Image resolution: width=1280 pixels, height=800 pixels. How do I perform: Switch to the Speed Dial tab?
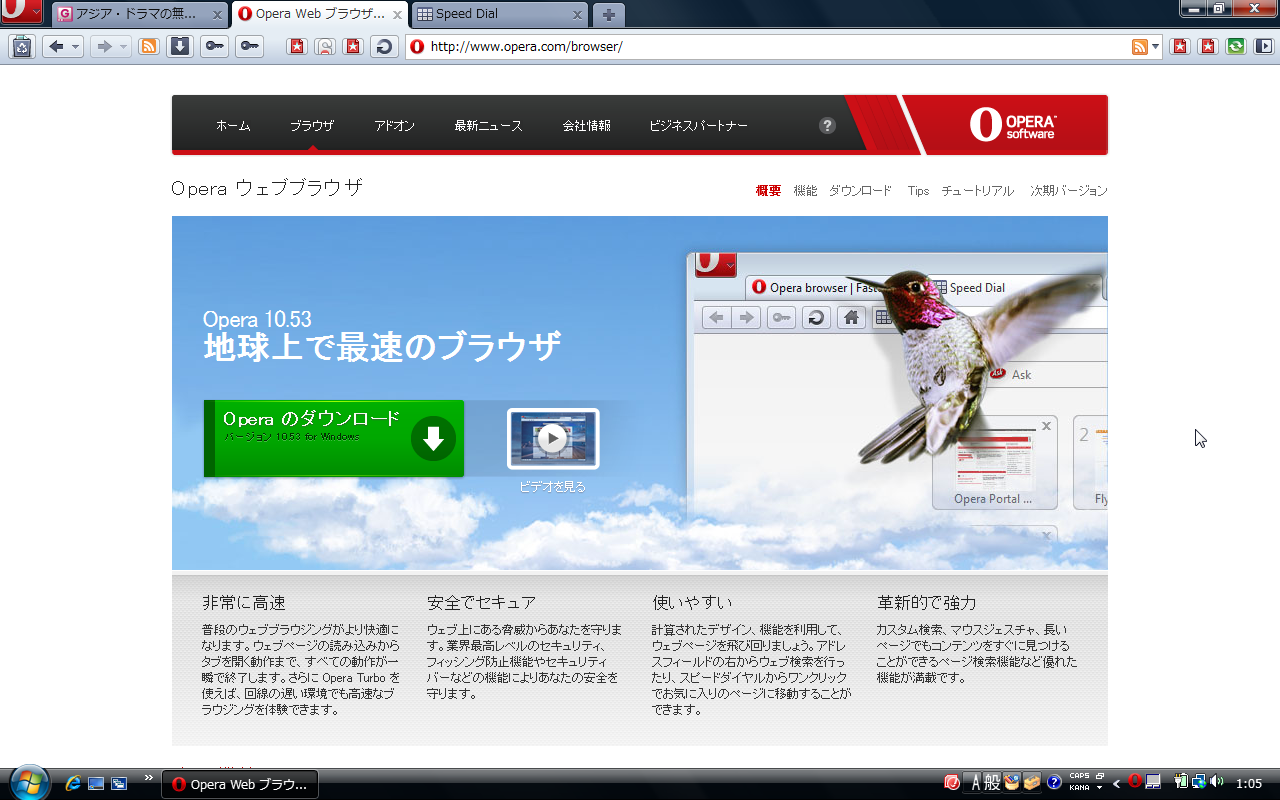(x=498, y=14)
